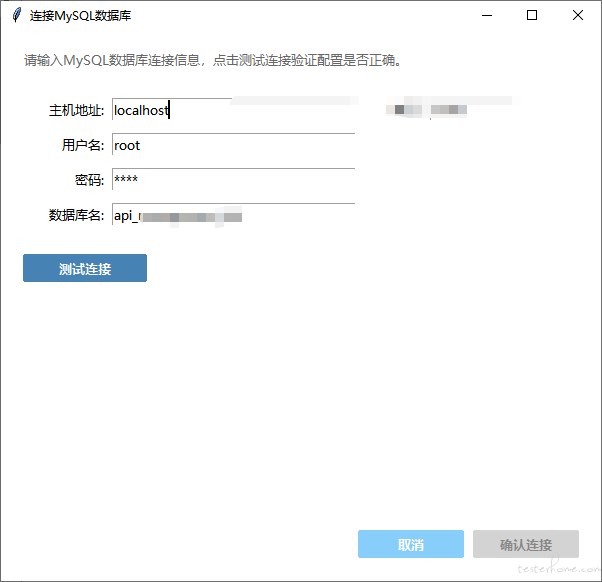The image size is (602, 582).
Task: Click the feather app icon in title bar
Action: [x=16, y=15]
